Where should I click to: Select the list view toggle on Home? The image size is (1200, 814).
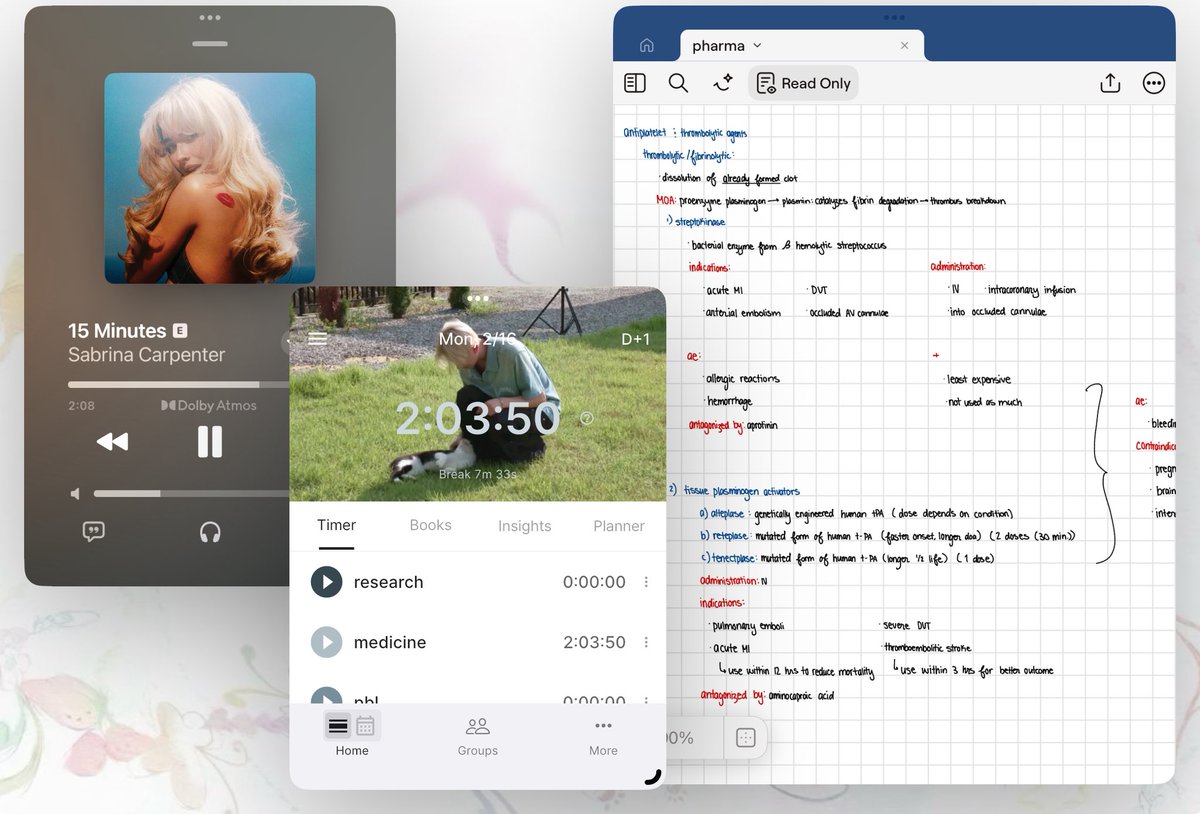tap(338, 726)
